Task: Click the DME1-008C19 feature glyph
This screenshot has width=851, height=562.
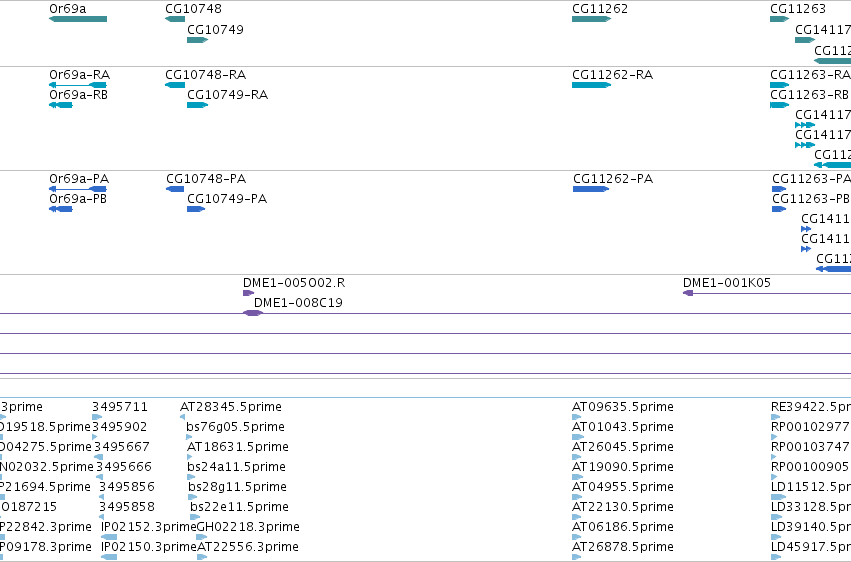Action: pyautogui.click(x=252, y=313)
